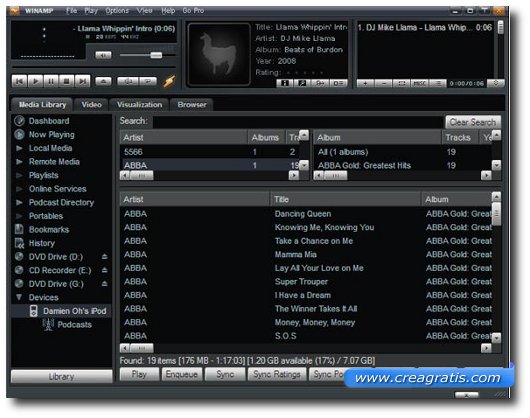
Task: Open Podcasts under the iPod
Action: [x=74, y=324]
